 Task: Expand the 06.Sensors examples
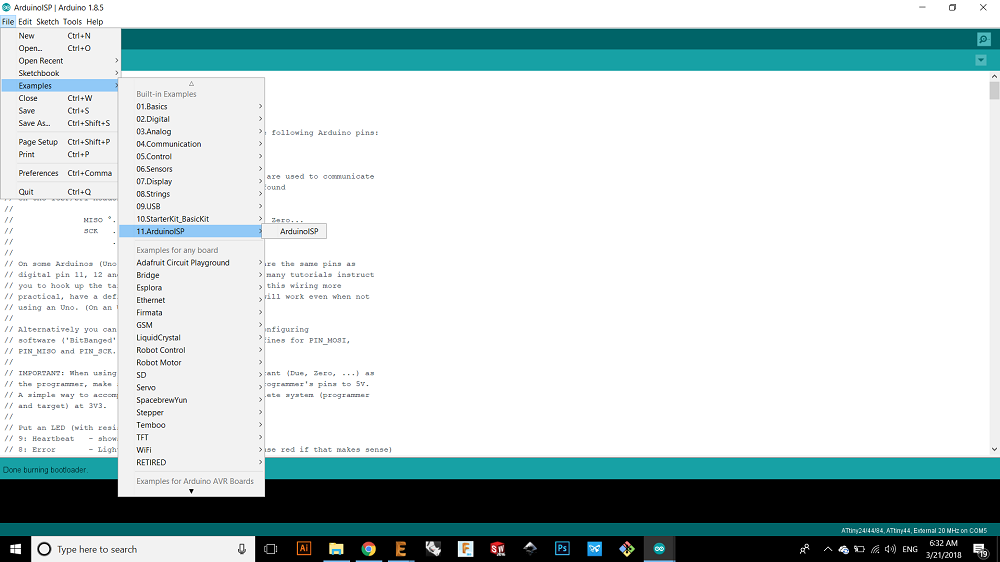point(191,169)
